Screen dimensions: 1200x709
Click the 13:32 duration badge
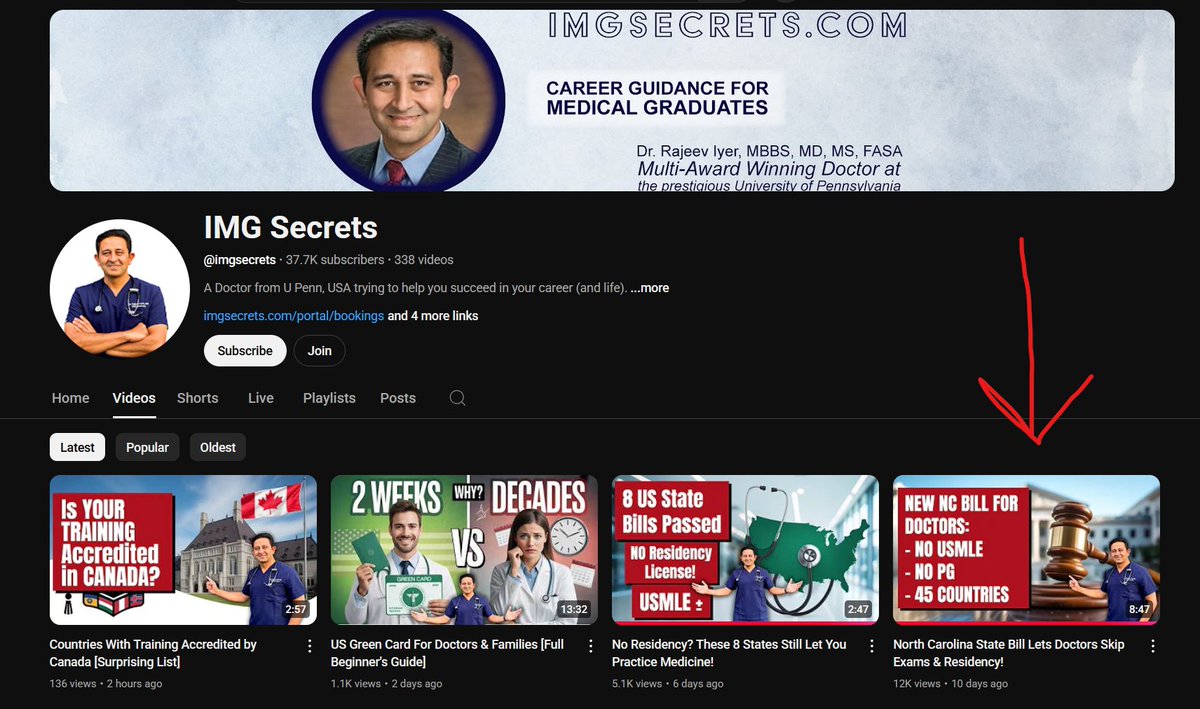574,609
